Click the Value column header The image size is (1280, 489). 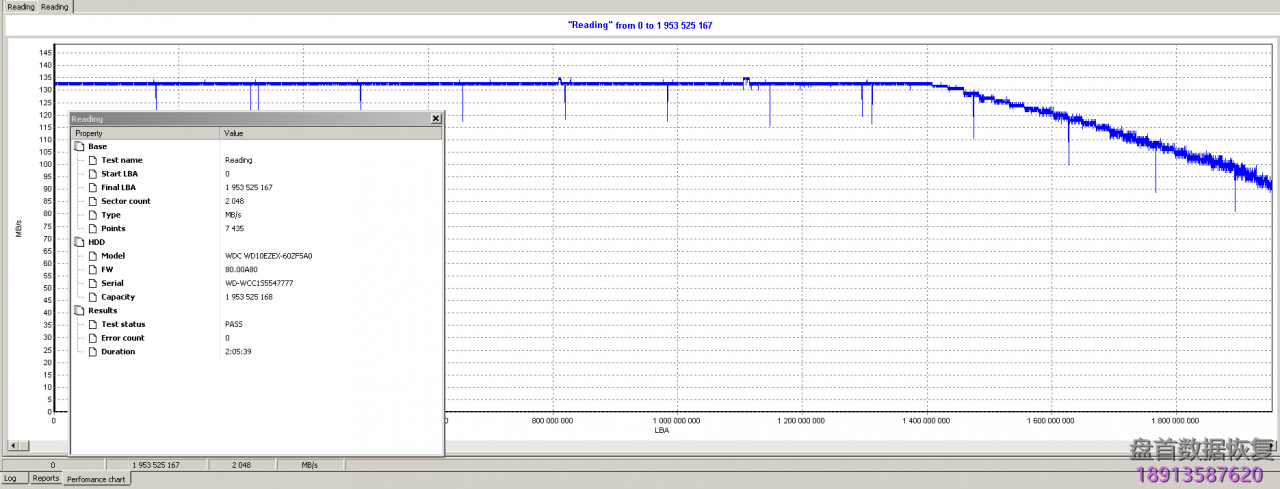(330, 133)
